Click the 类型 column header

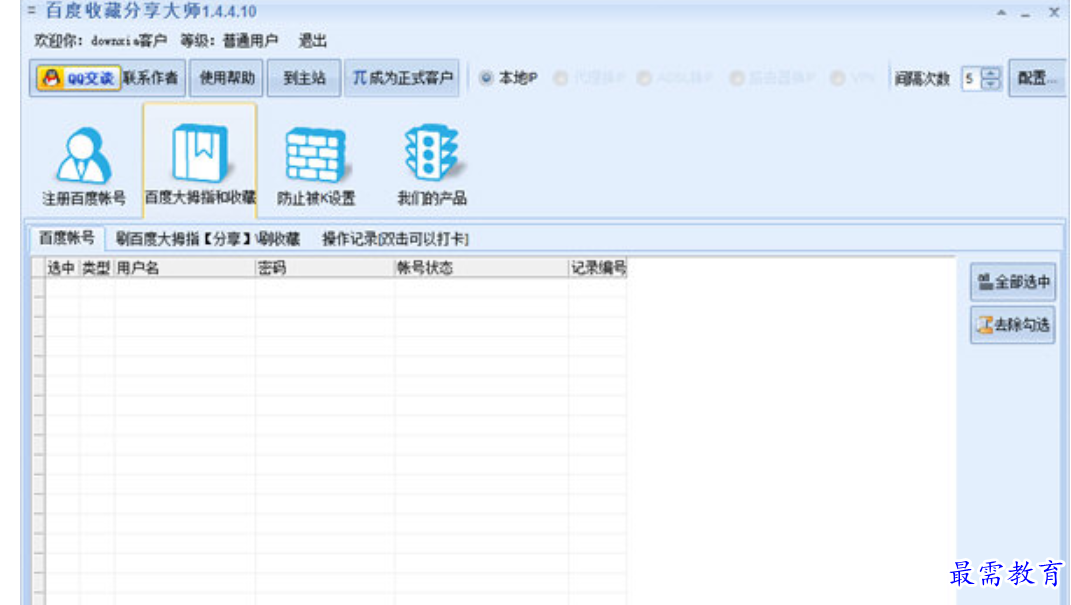click(96, 268)
